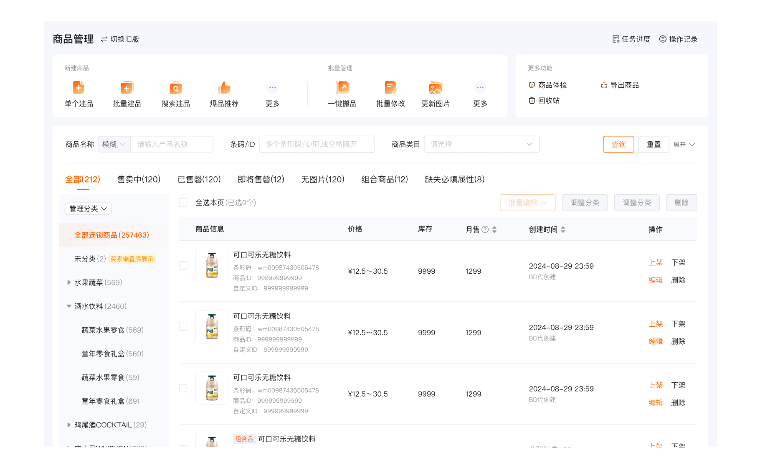Tick the 全选本页 select-all checkbox
This screenshot has height=468, width=760.
point(183,203)
